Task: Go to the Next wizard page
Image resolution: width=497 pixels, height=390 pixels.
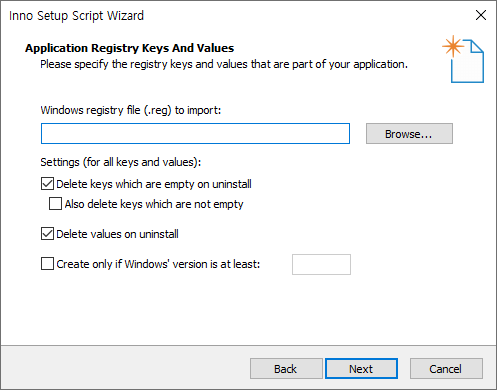Action: click(x=361, y=369)
